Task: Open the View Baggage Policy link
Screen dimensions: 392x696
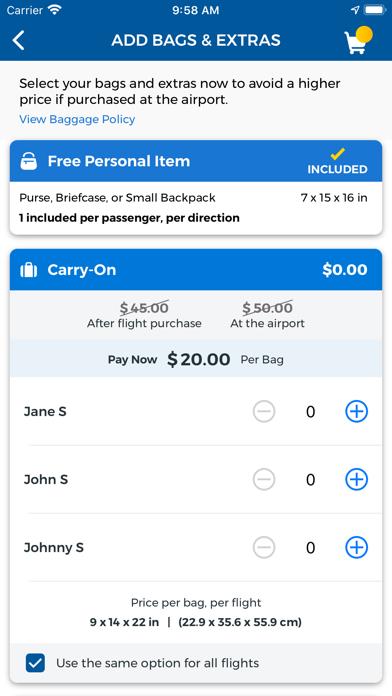Action: [77, 119]
